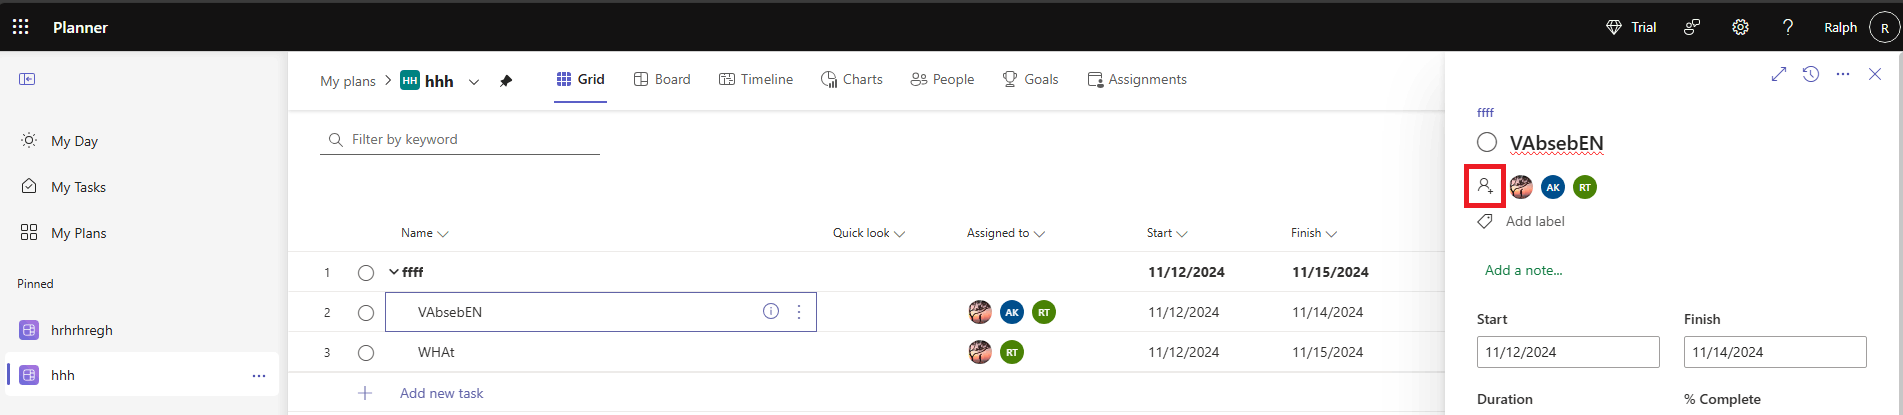Toggle the pin icon for plan
1903x415 pixels.
coord(506,81)
